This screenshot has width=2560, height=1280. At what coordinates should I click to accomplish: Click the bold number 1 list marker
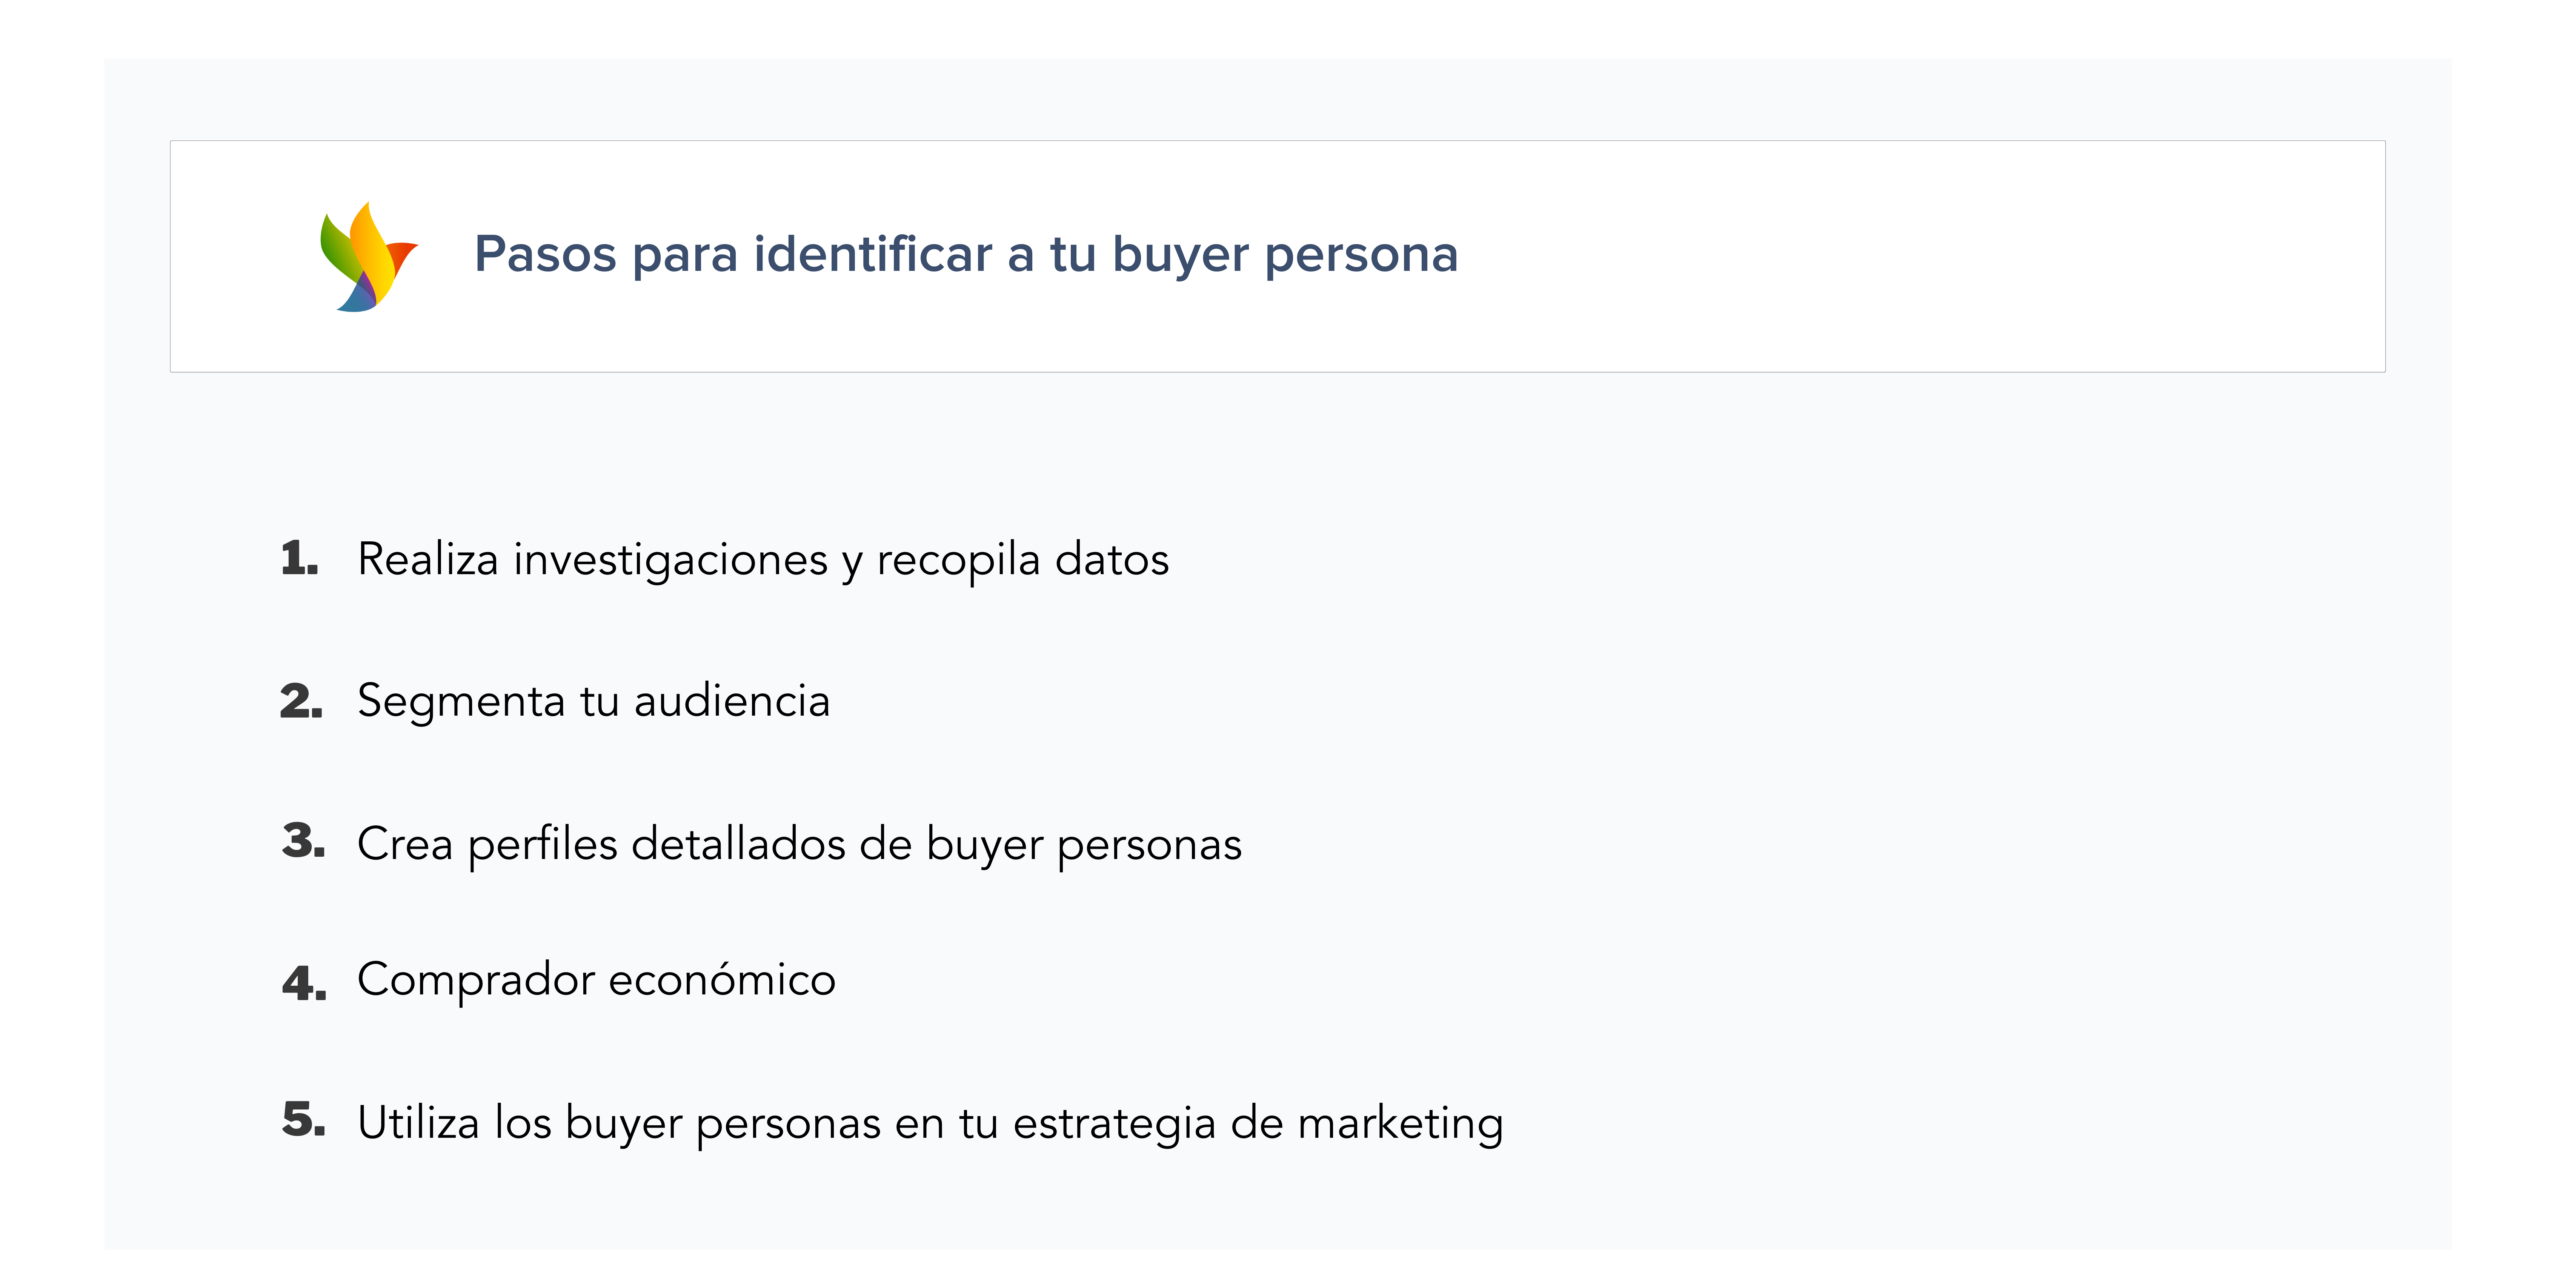point(299,558)
